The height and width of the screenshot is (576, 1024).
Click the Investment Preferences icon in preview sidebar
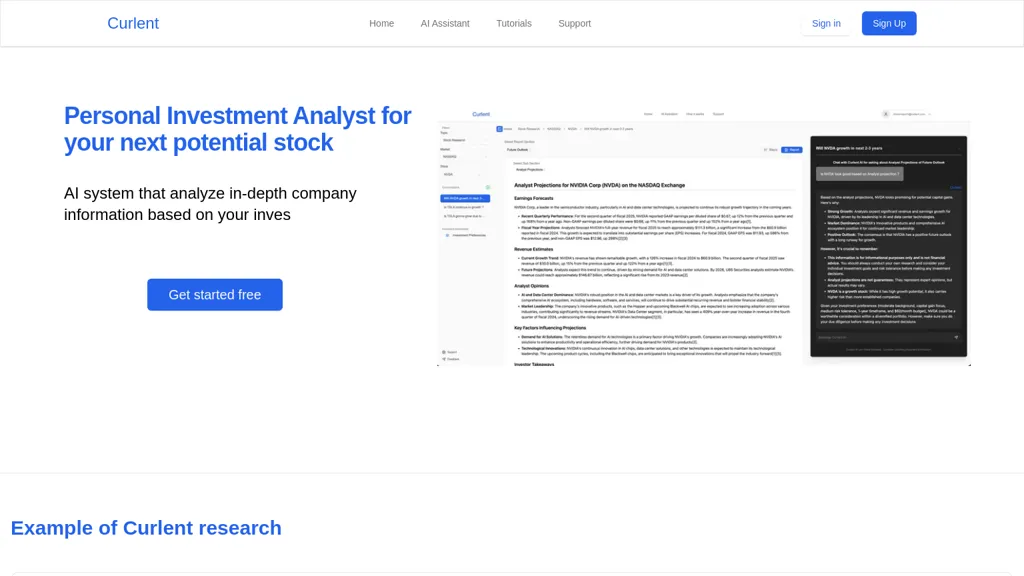446,235
